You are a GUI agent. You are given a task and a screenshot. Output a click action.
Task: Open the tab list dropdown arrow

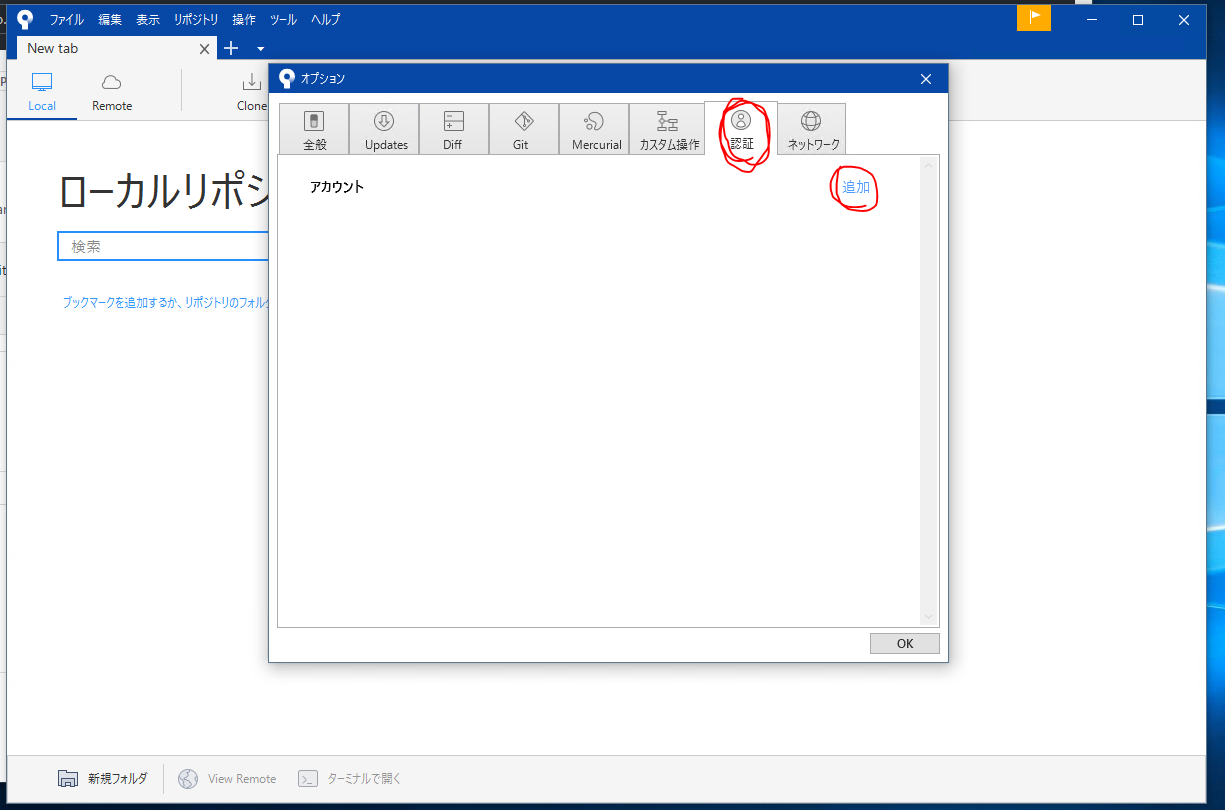258,48
